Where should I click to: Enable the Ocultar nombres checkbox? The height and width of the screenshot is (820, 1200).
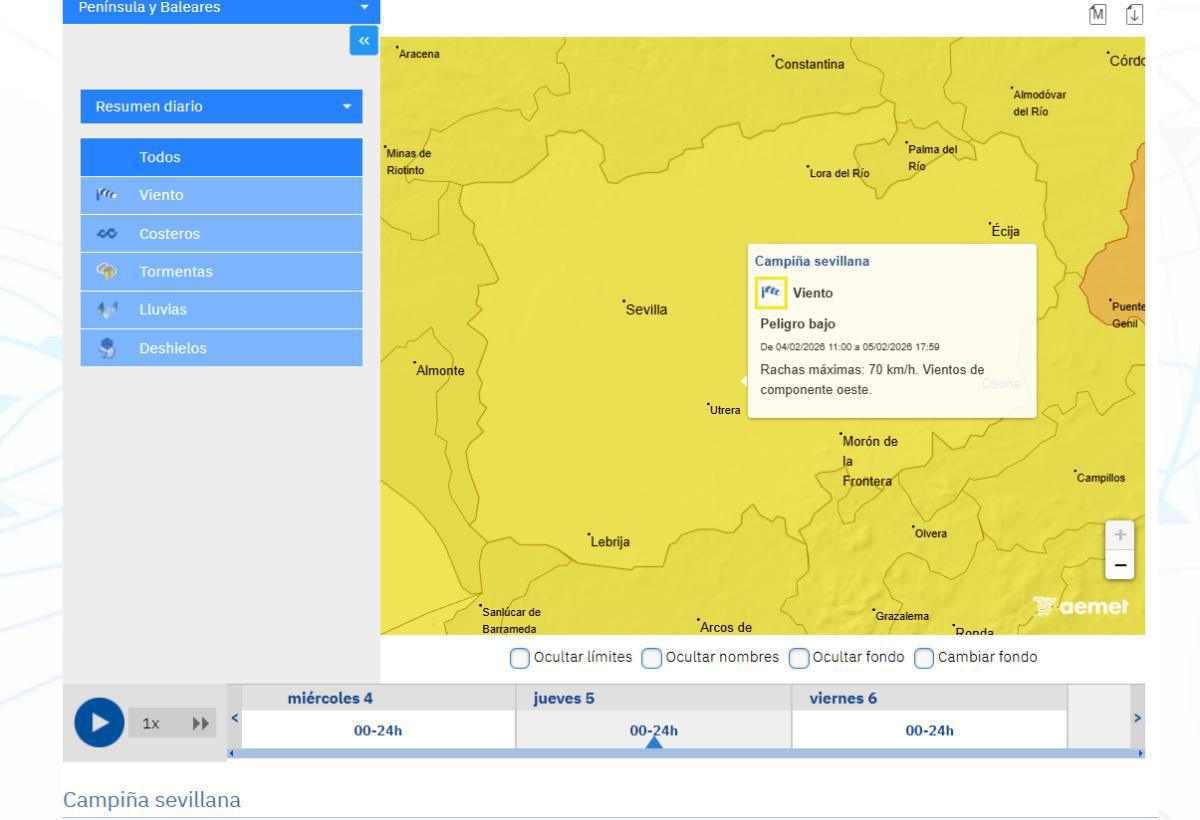coord(651,658)
